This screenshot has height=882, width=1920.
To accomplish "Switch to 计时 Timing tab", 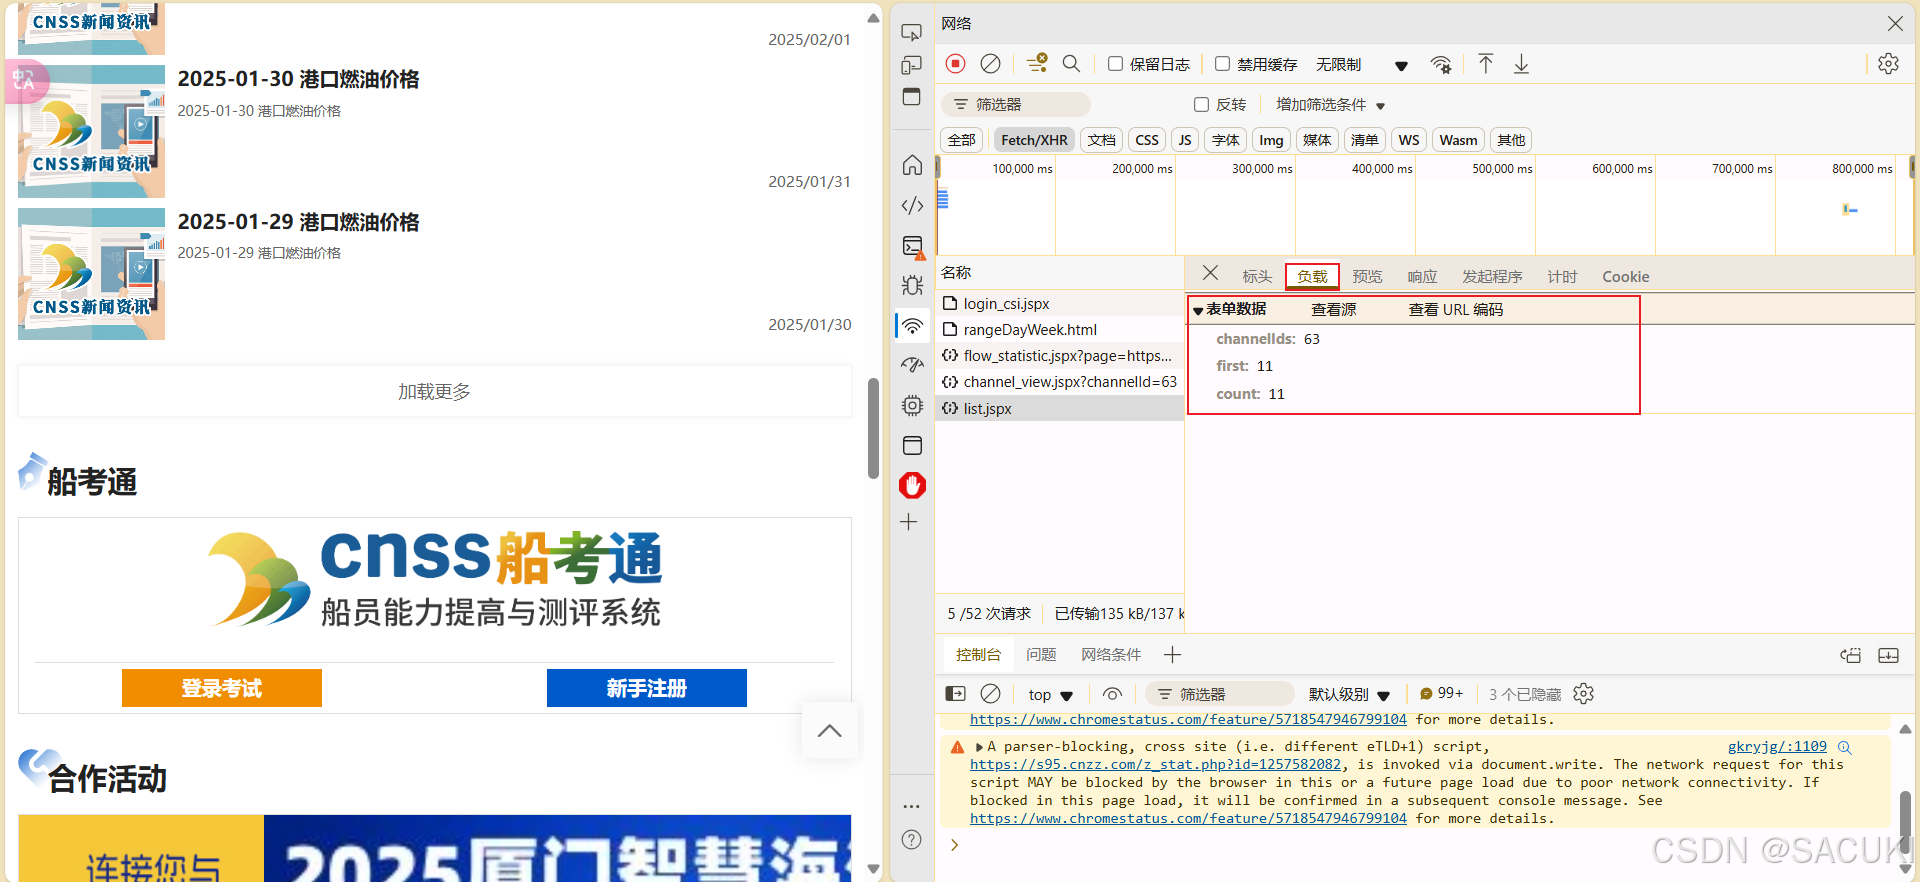I will (1562, 277).
